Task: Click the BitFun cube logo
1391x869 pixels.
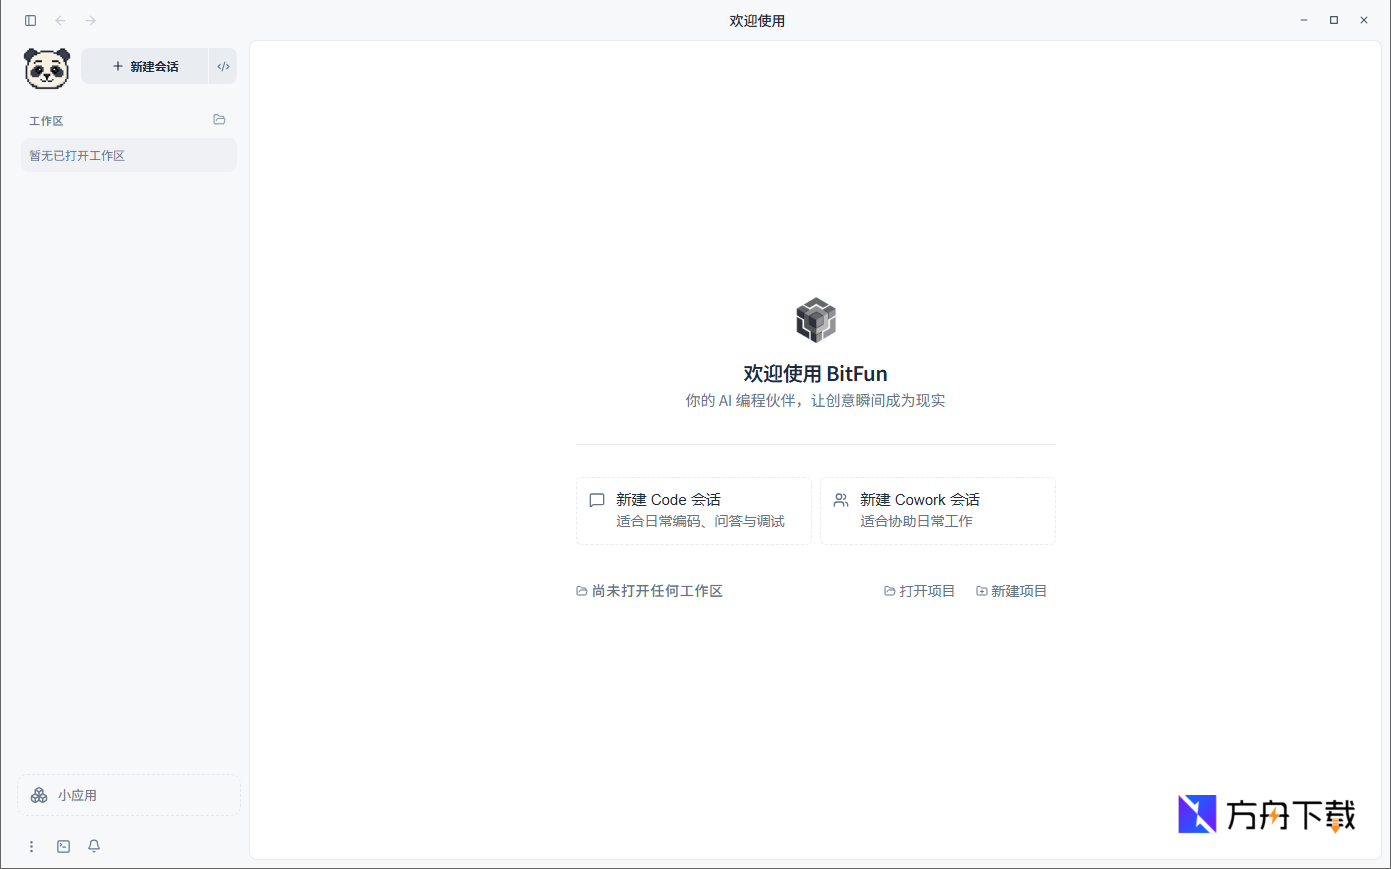Action: tap(815, 320)
